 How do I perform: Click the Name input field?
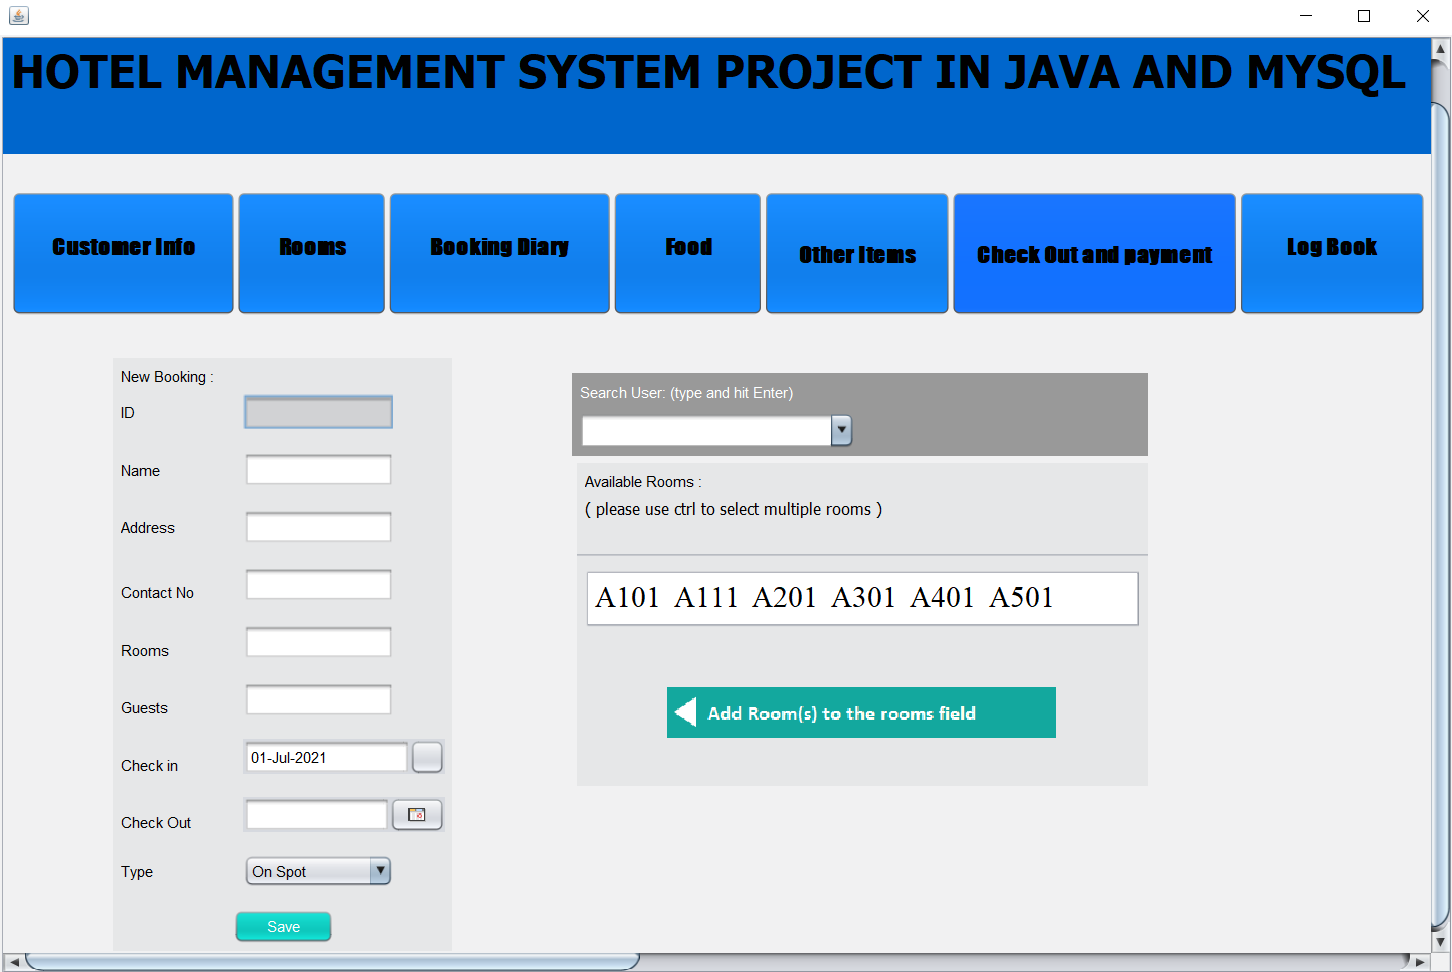(318, 469)
